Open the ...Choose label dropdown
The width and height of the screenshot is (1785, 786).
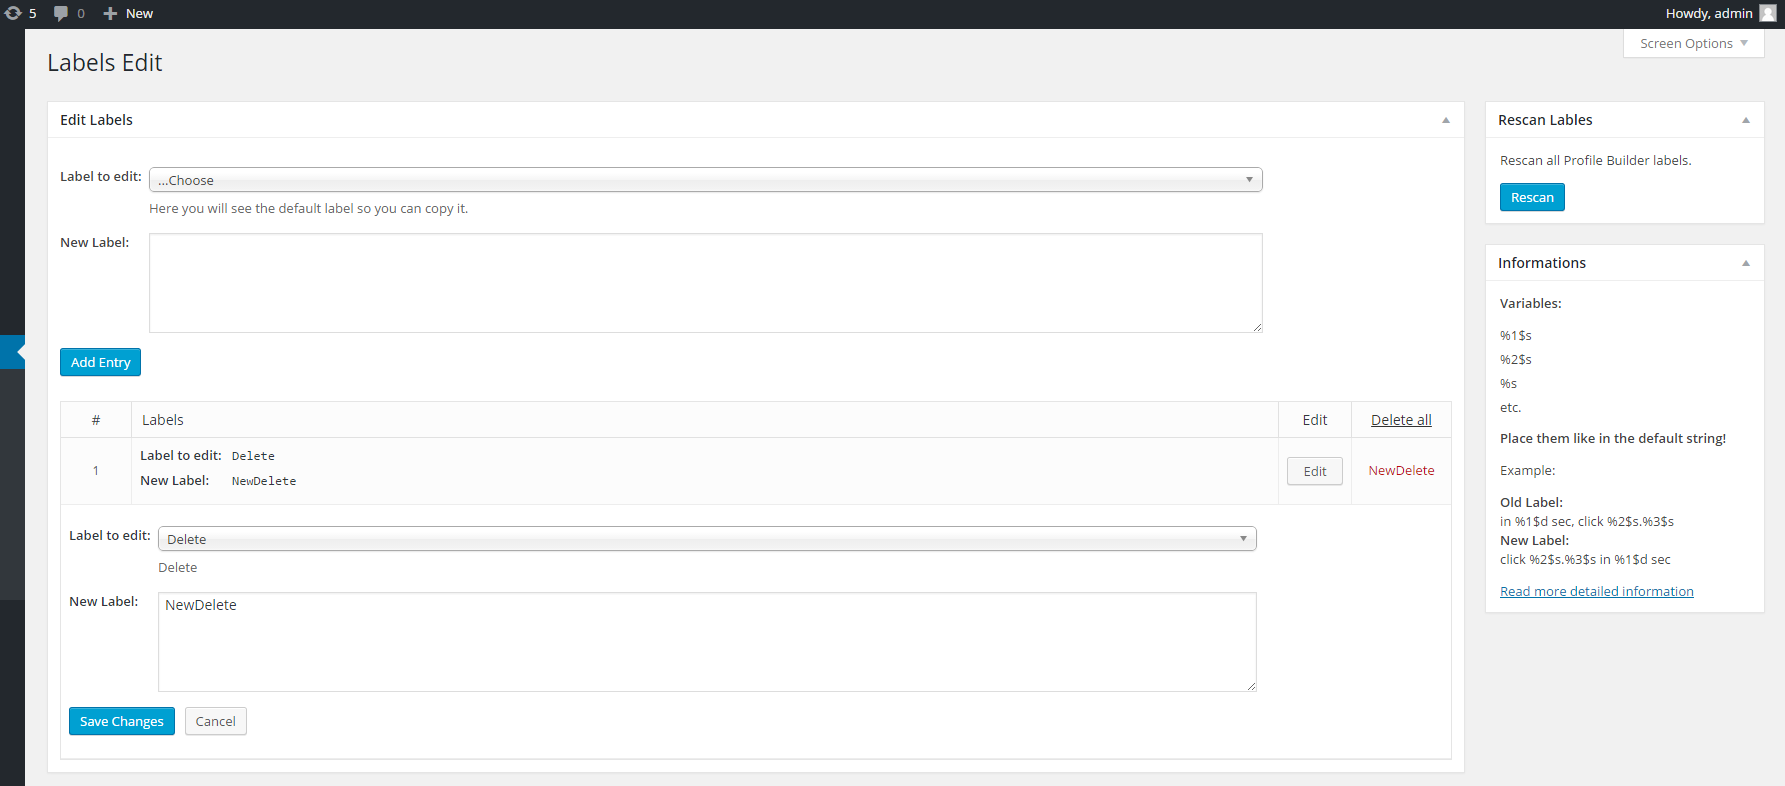point(705,180)
